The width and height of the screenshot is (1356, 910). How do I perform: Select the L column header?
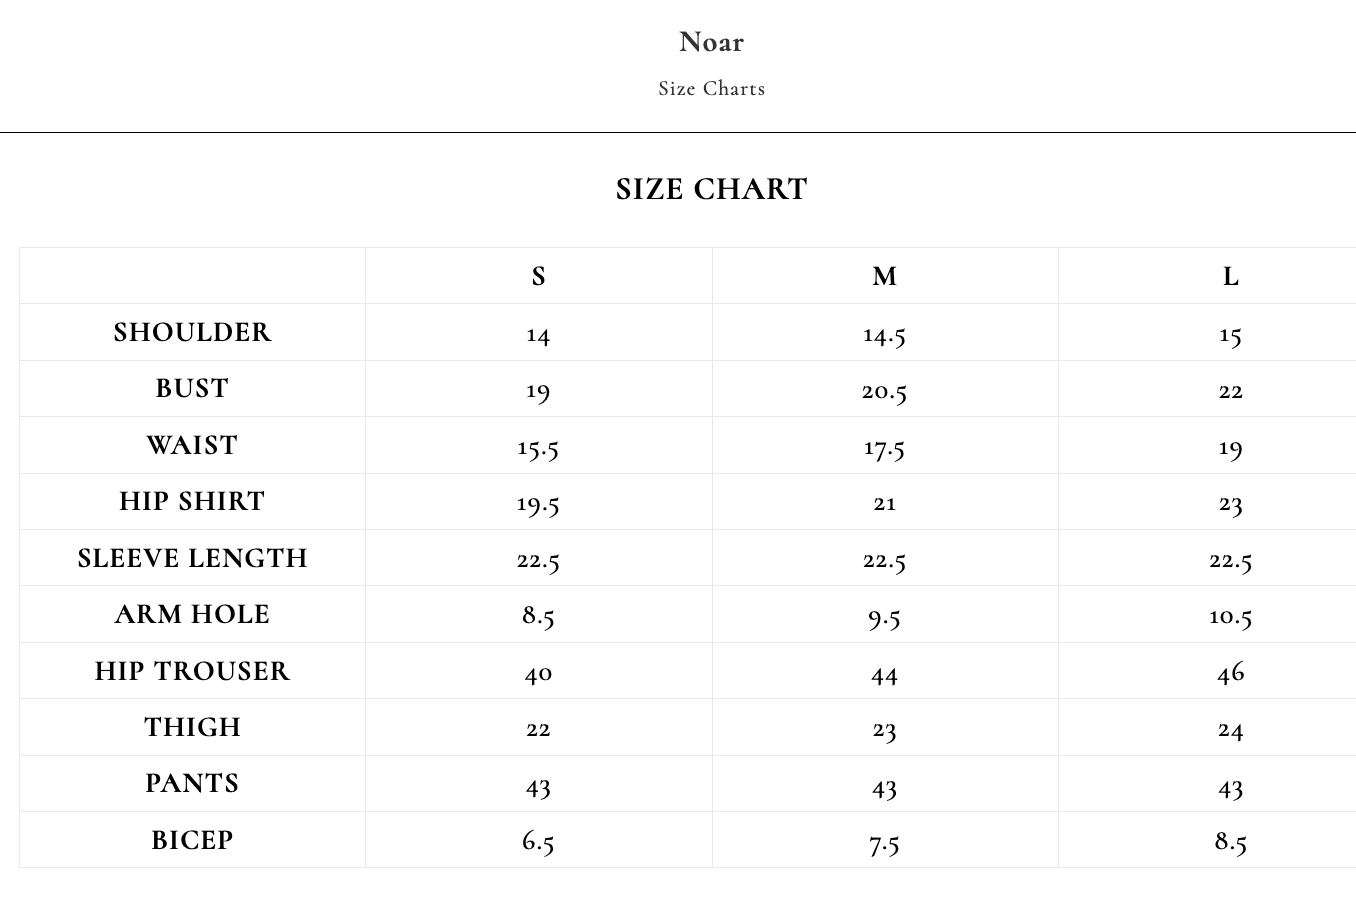1230,276
